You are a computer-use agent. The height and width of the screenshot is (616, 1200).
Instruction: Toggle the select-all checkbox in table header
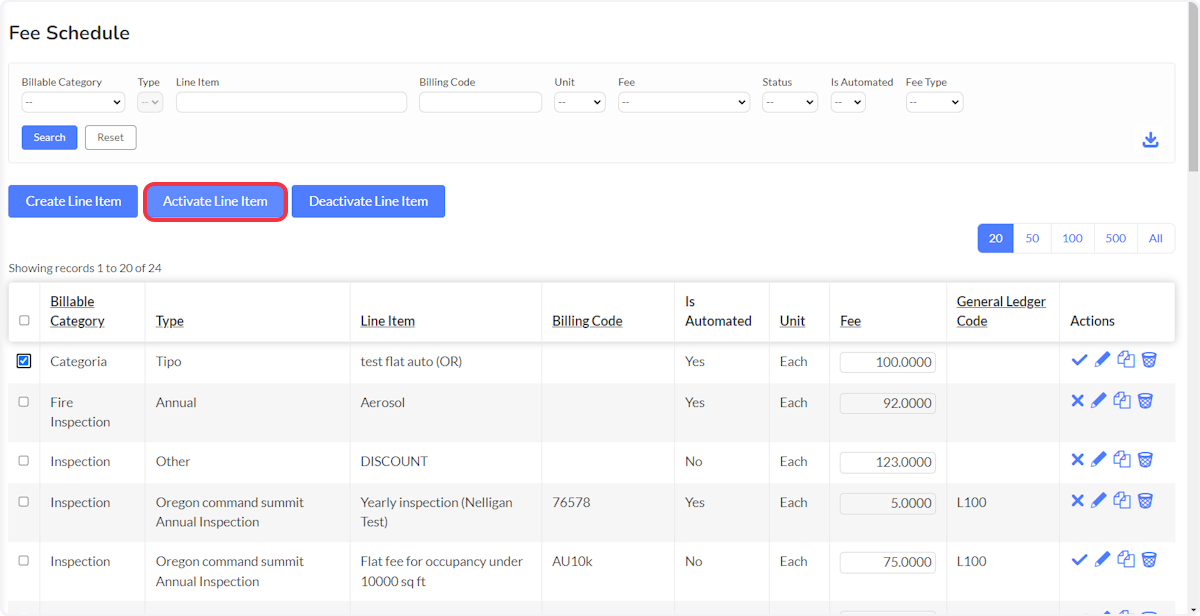pyautogui.click(x=24, y=321)
